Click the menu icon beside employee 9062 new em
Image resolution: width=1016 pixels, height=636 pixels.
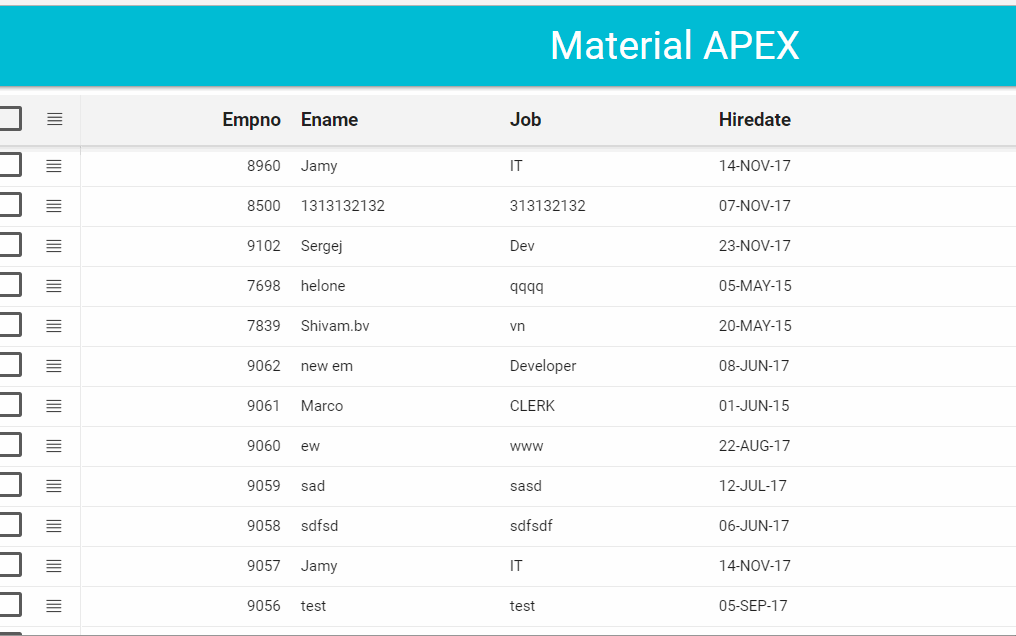pyautogui.click(x=54, y=365)
